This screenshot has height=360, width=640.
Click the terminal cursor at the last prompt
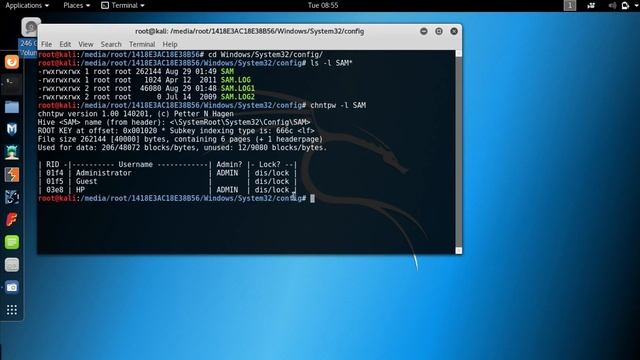pos(312,198)
